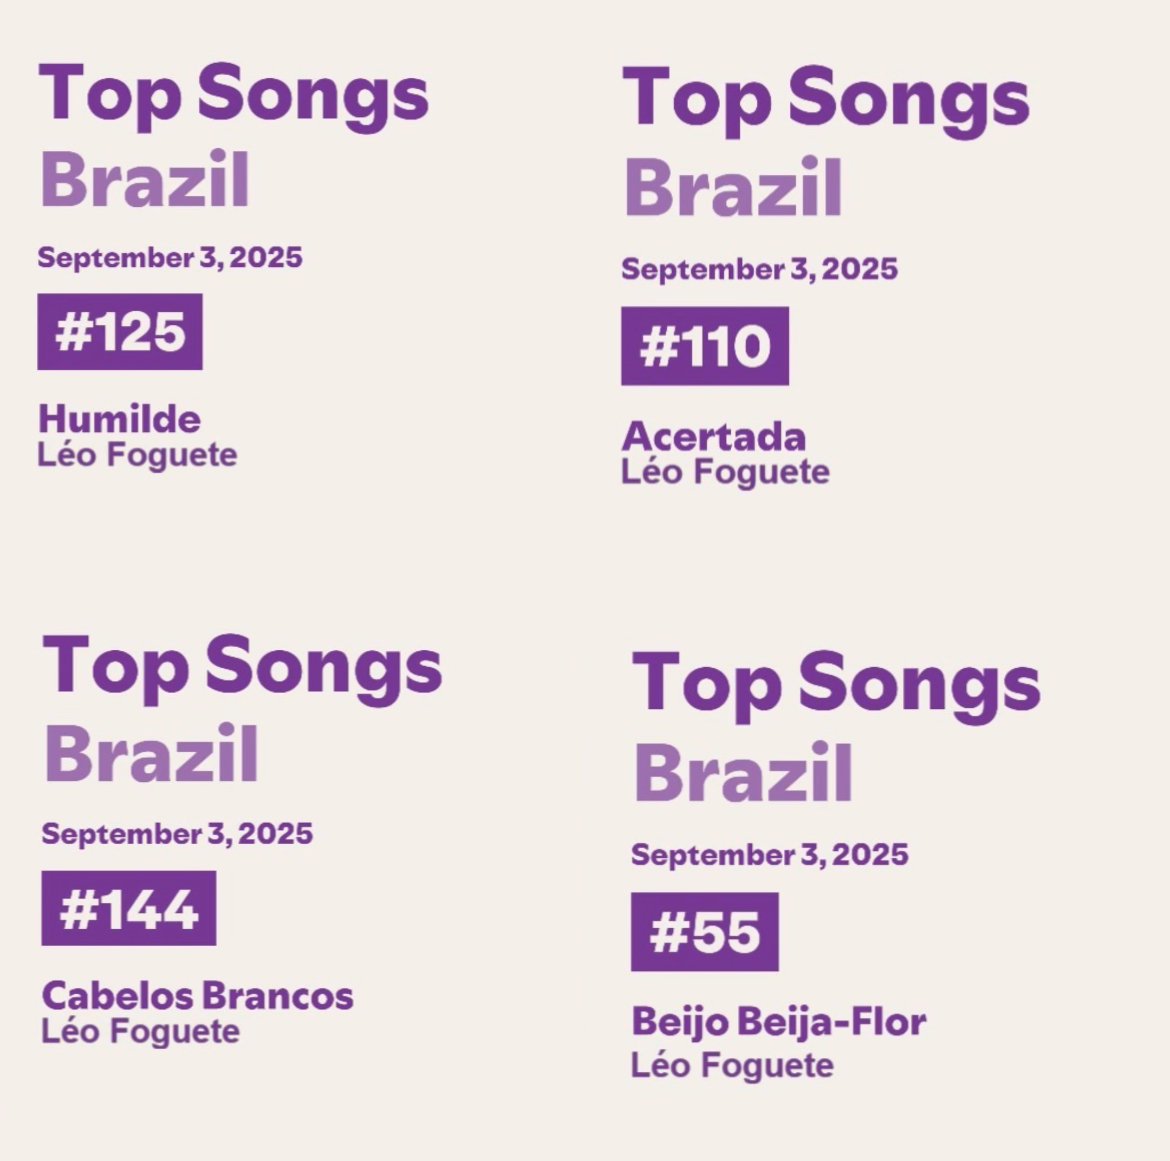The width and height of the screenshot is (1170, 1161).
Task: Select the #144 rank badge
Action: [128, 908]
